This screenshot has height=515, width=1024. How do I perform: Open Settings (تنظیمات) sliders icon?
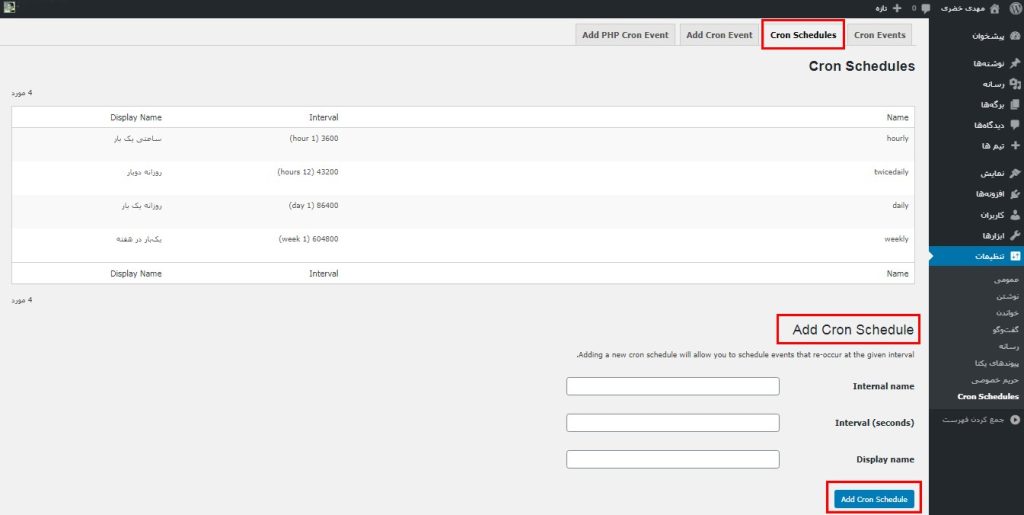(1014, 256)
